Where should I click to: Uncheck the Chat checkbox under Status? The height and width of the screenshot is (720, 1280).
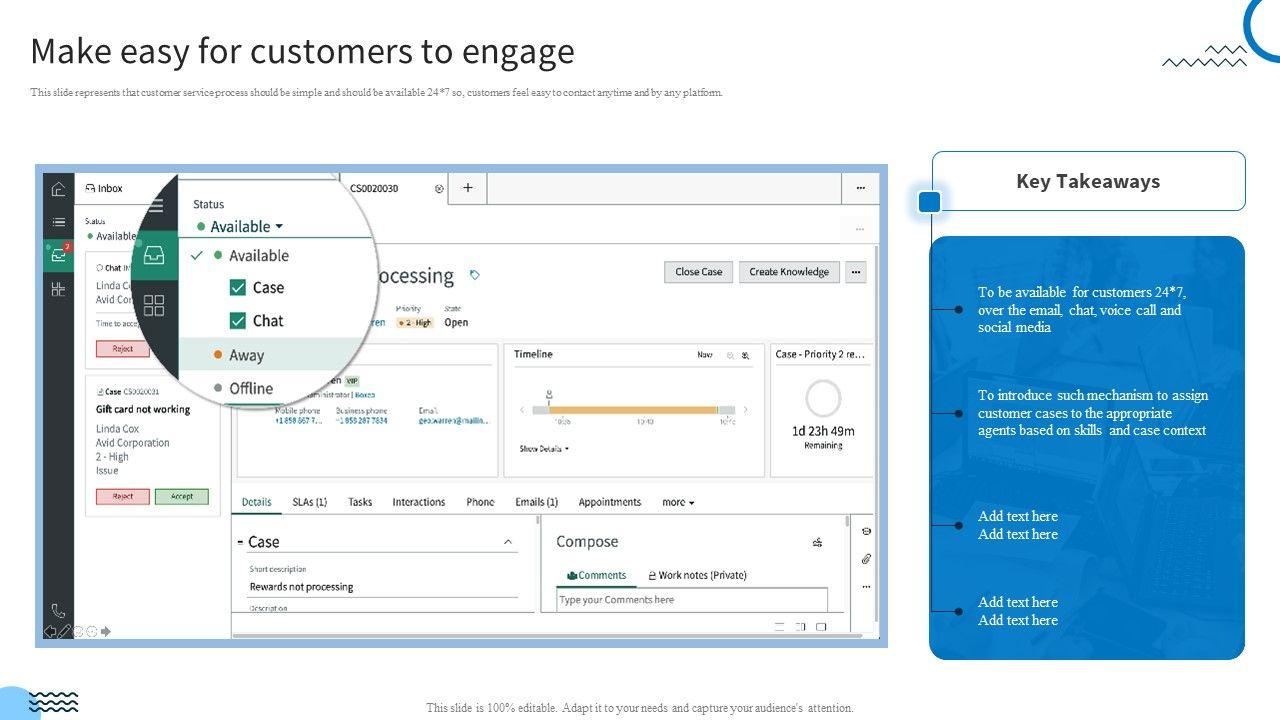(238, 321)
